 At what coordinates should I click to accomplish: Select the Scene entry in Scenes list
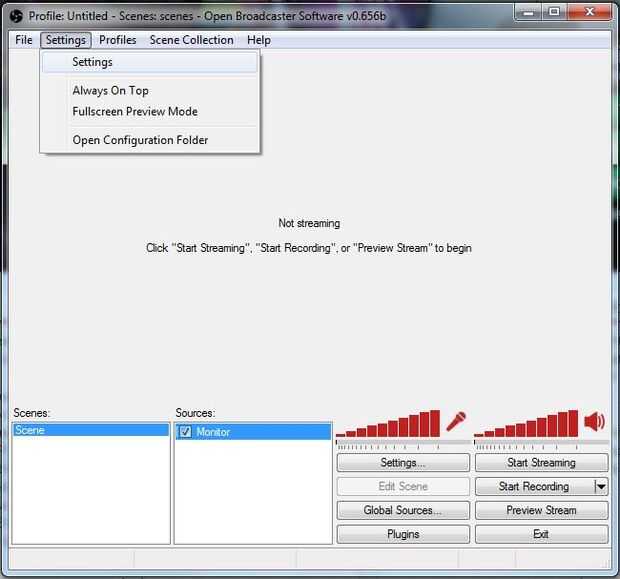[x=91, y=430]
